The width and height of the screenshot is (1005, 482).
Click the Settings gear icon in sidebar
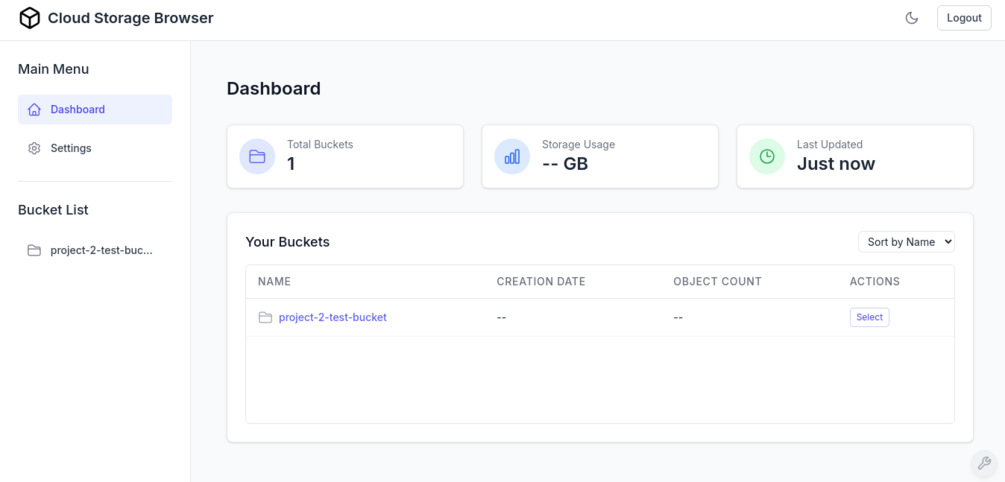click(35, 148)
